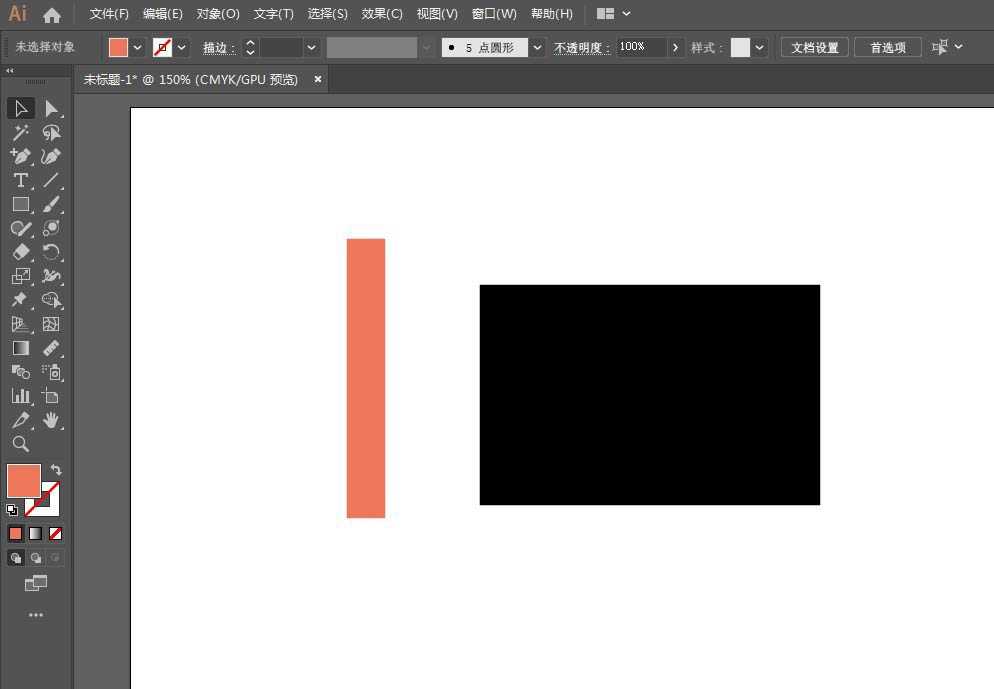
Task: Click the 文档设置 button
Action: click(814, 47)
